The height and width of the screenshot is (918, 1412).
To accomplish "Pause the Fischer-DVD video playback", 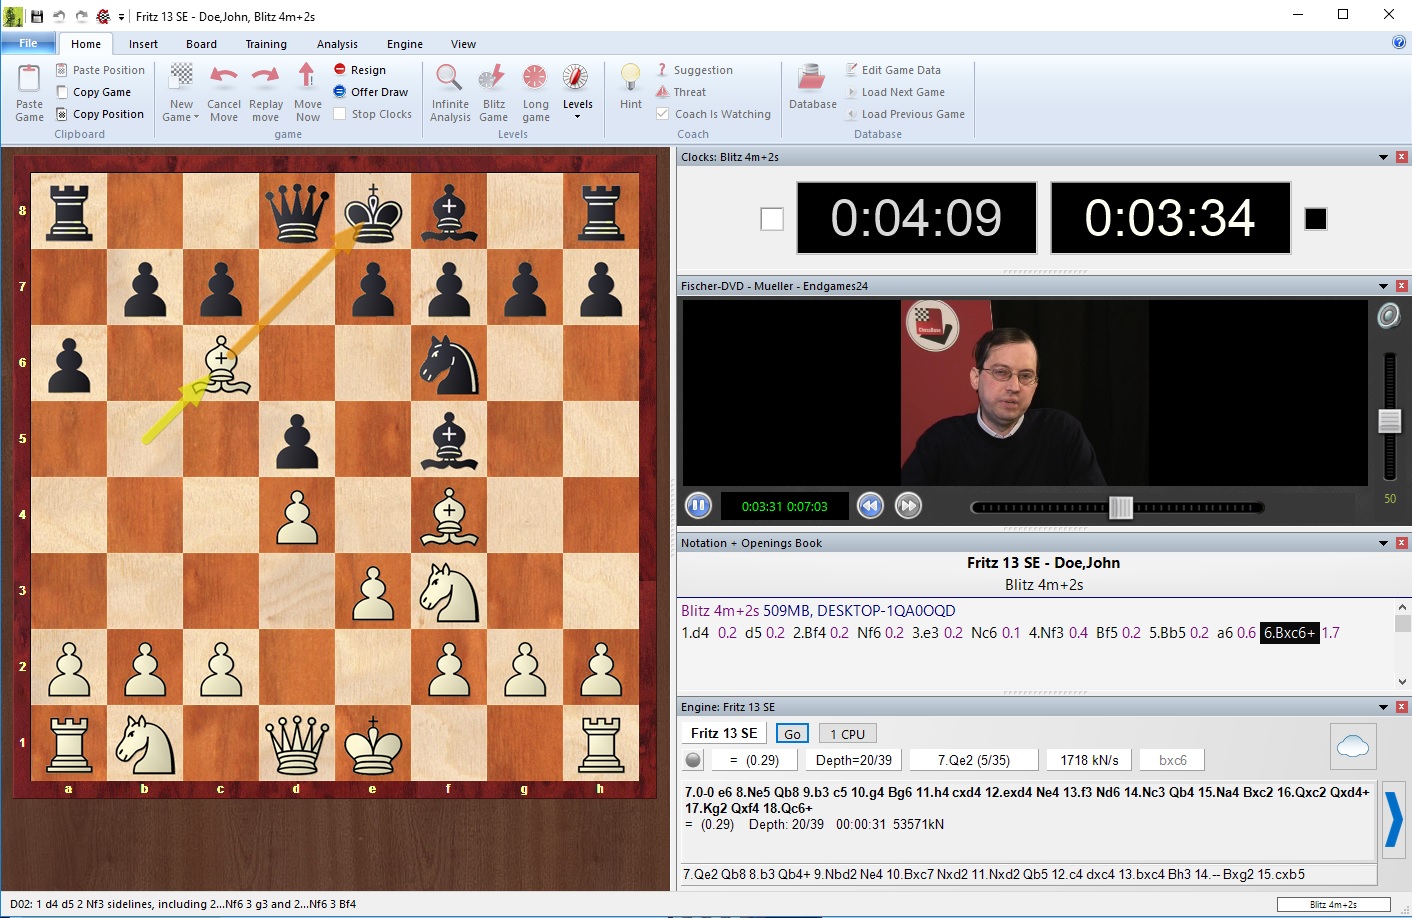I will (x=698, y=505).
